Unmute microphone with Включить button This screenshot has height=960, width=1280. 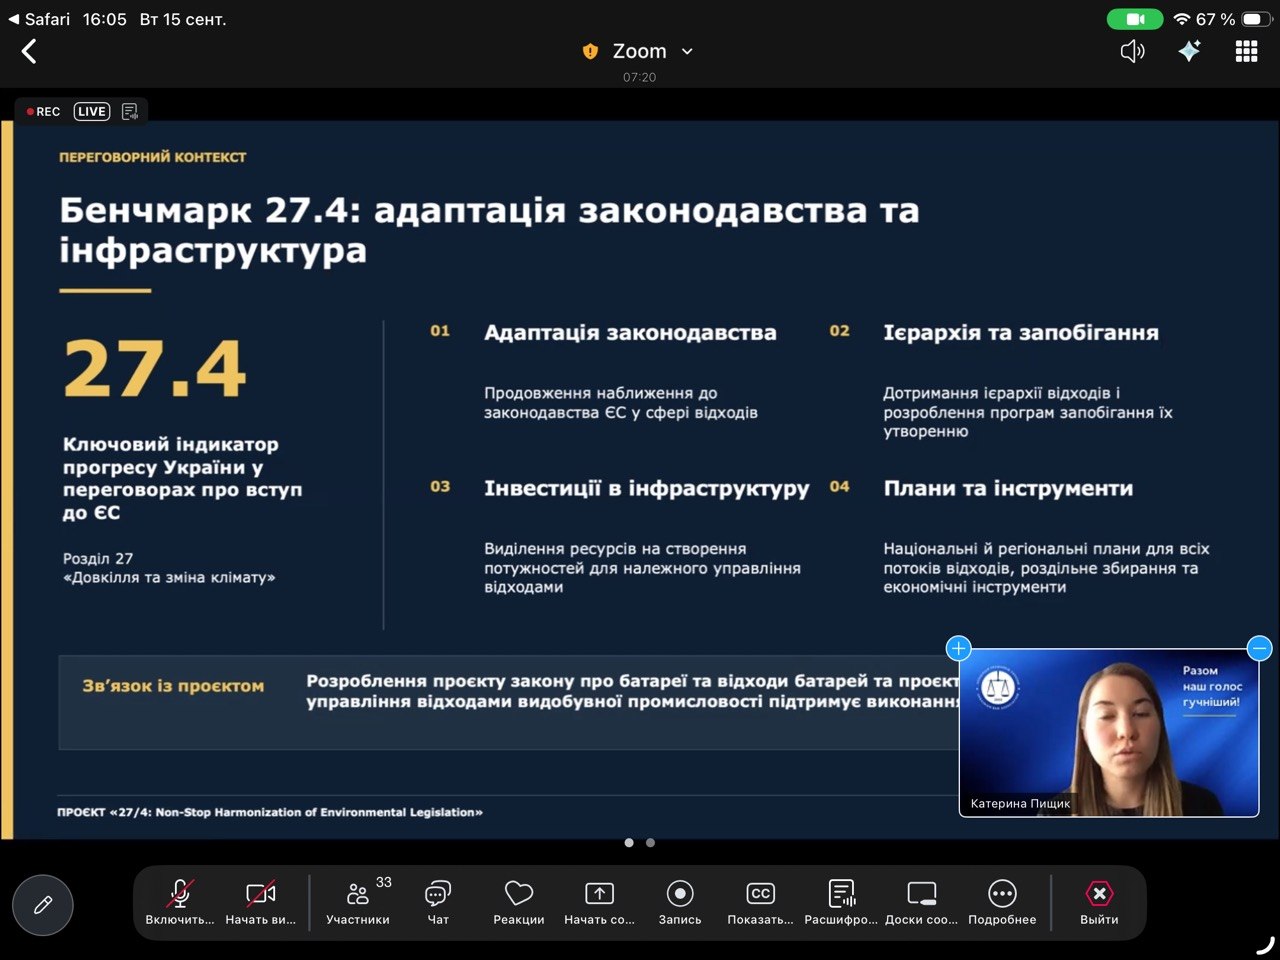click(x=180, y=902)
